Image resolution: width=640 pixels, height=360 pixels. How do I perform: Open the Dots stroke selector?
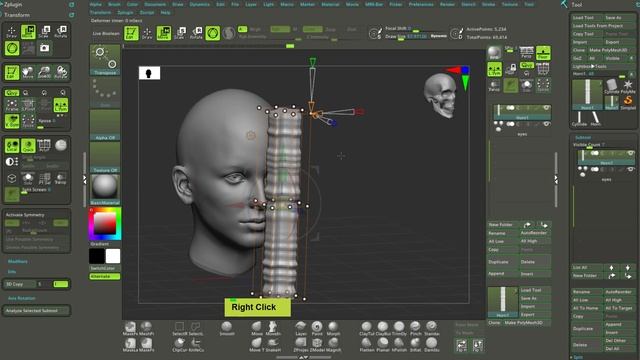[105, 93]
